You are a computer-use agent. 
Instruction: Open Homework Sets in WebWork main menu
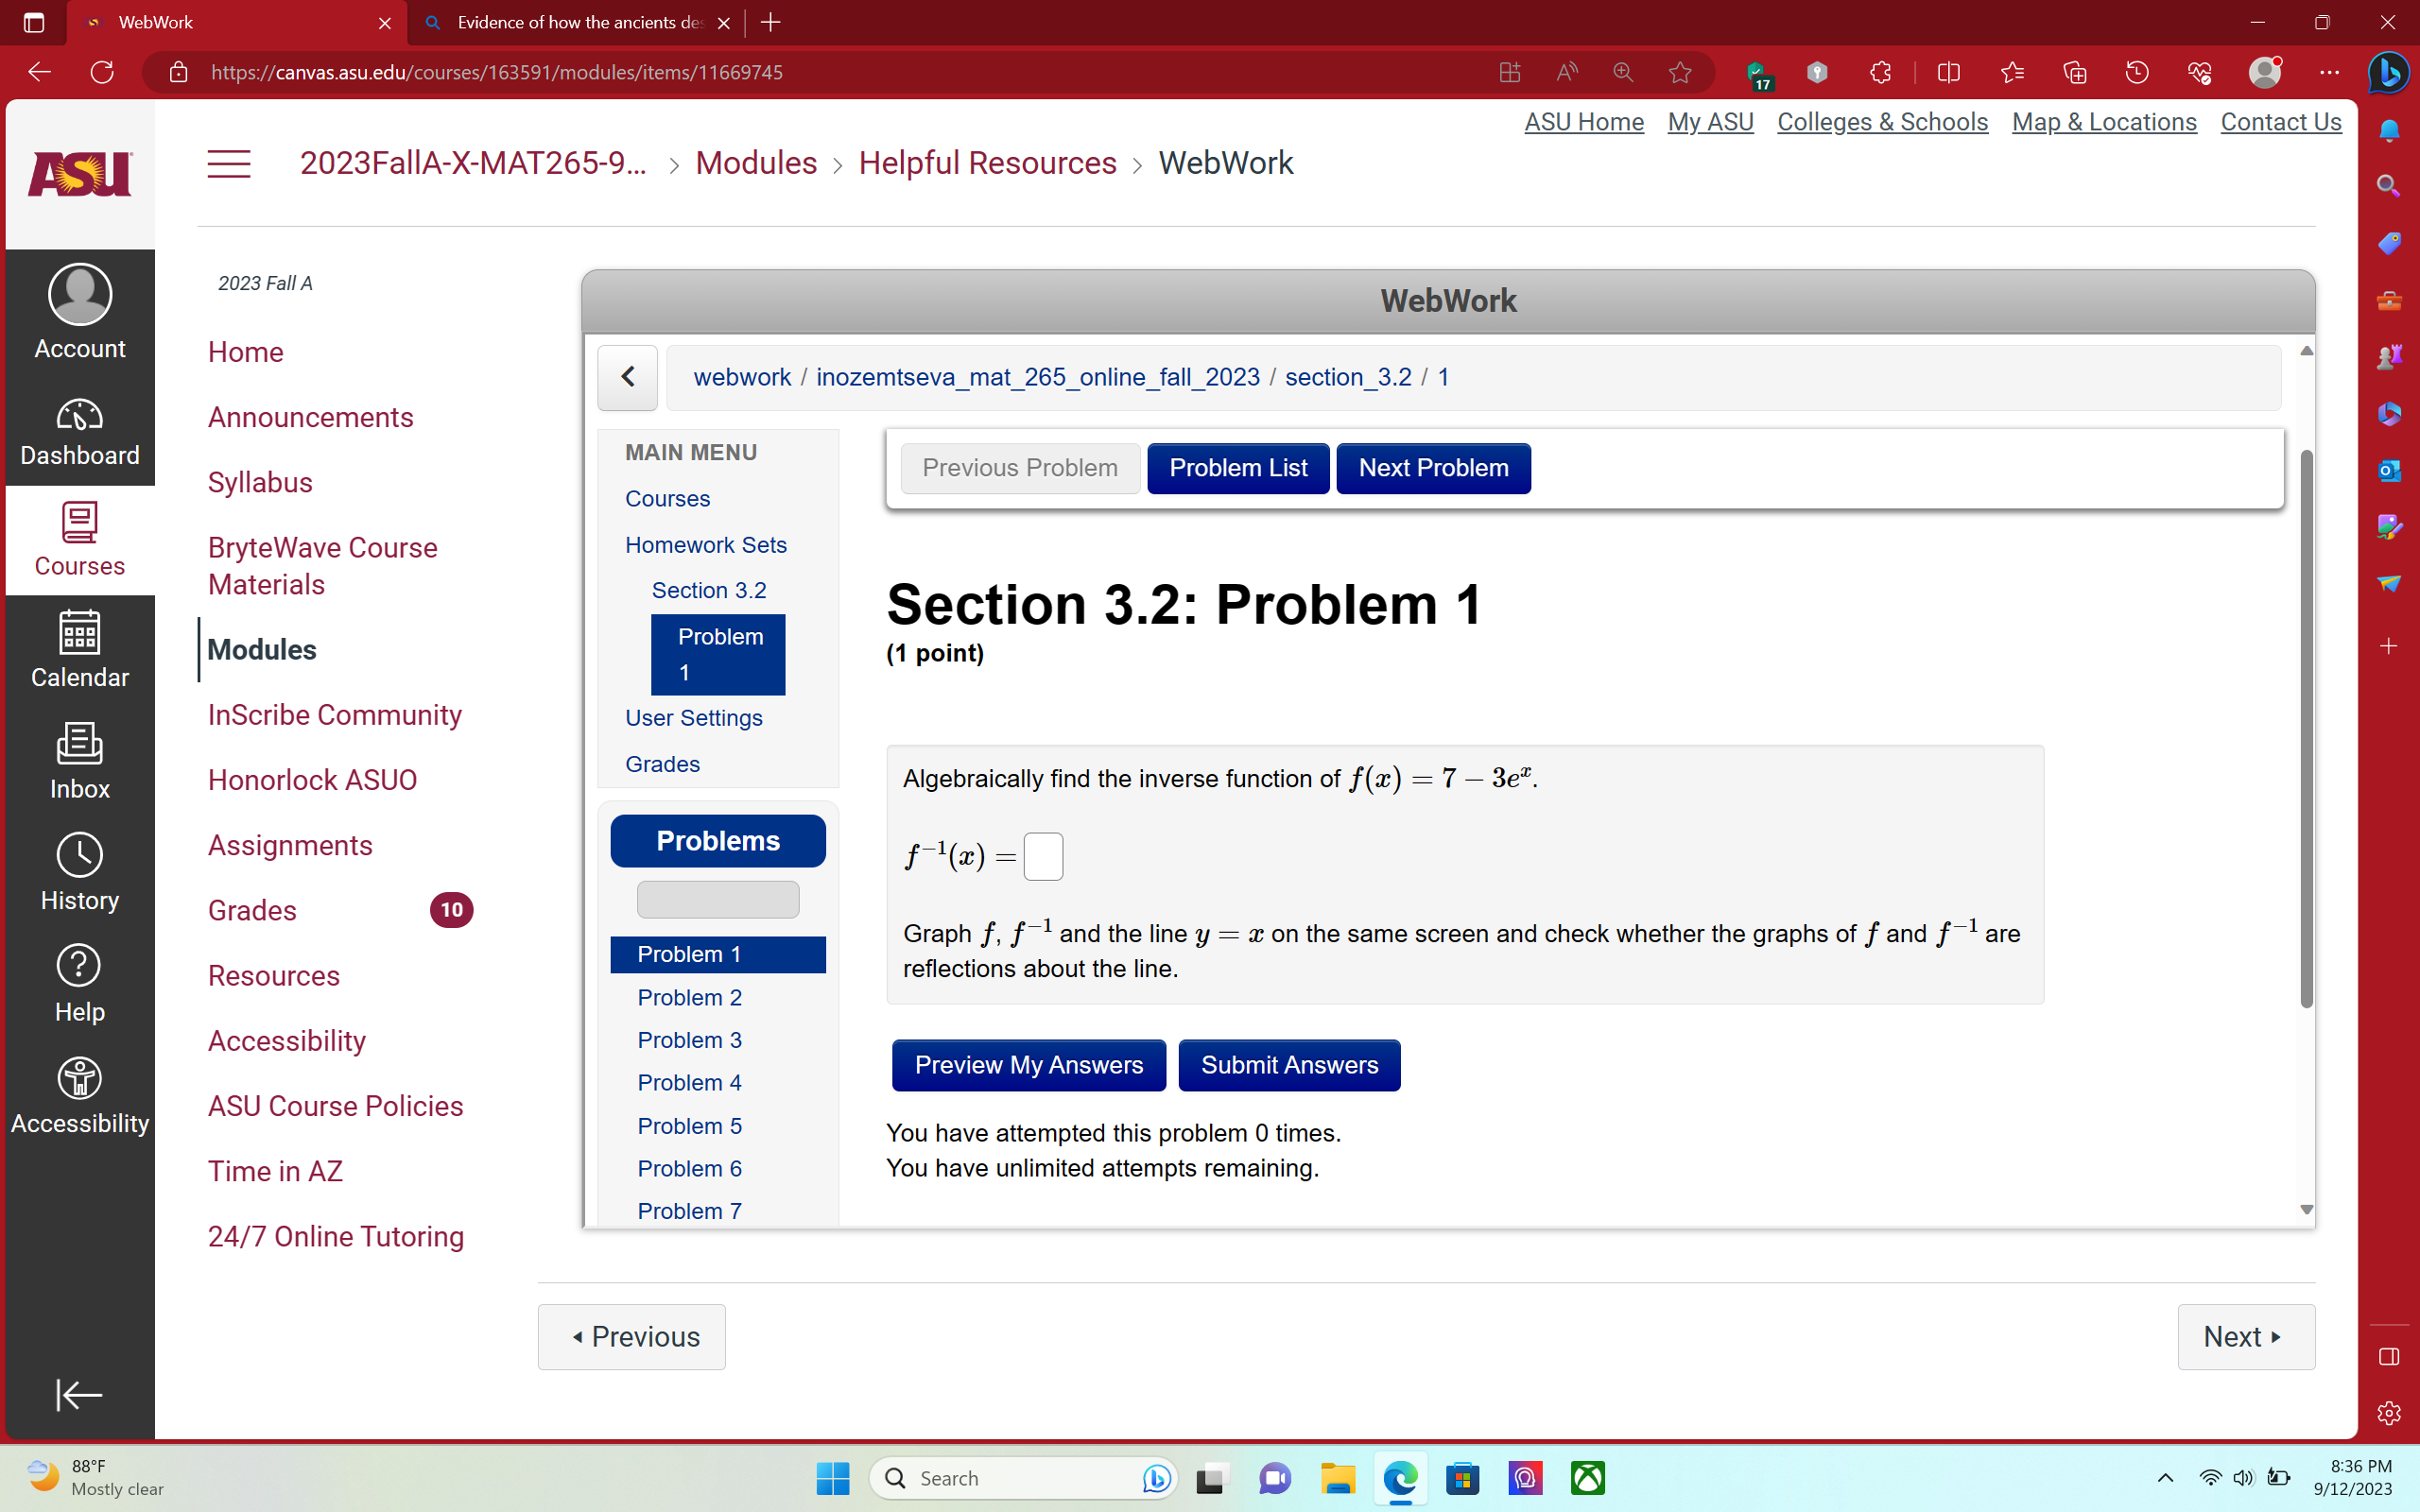[705, 545]
